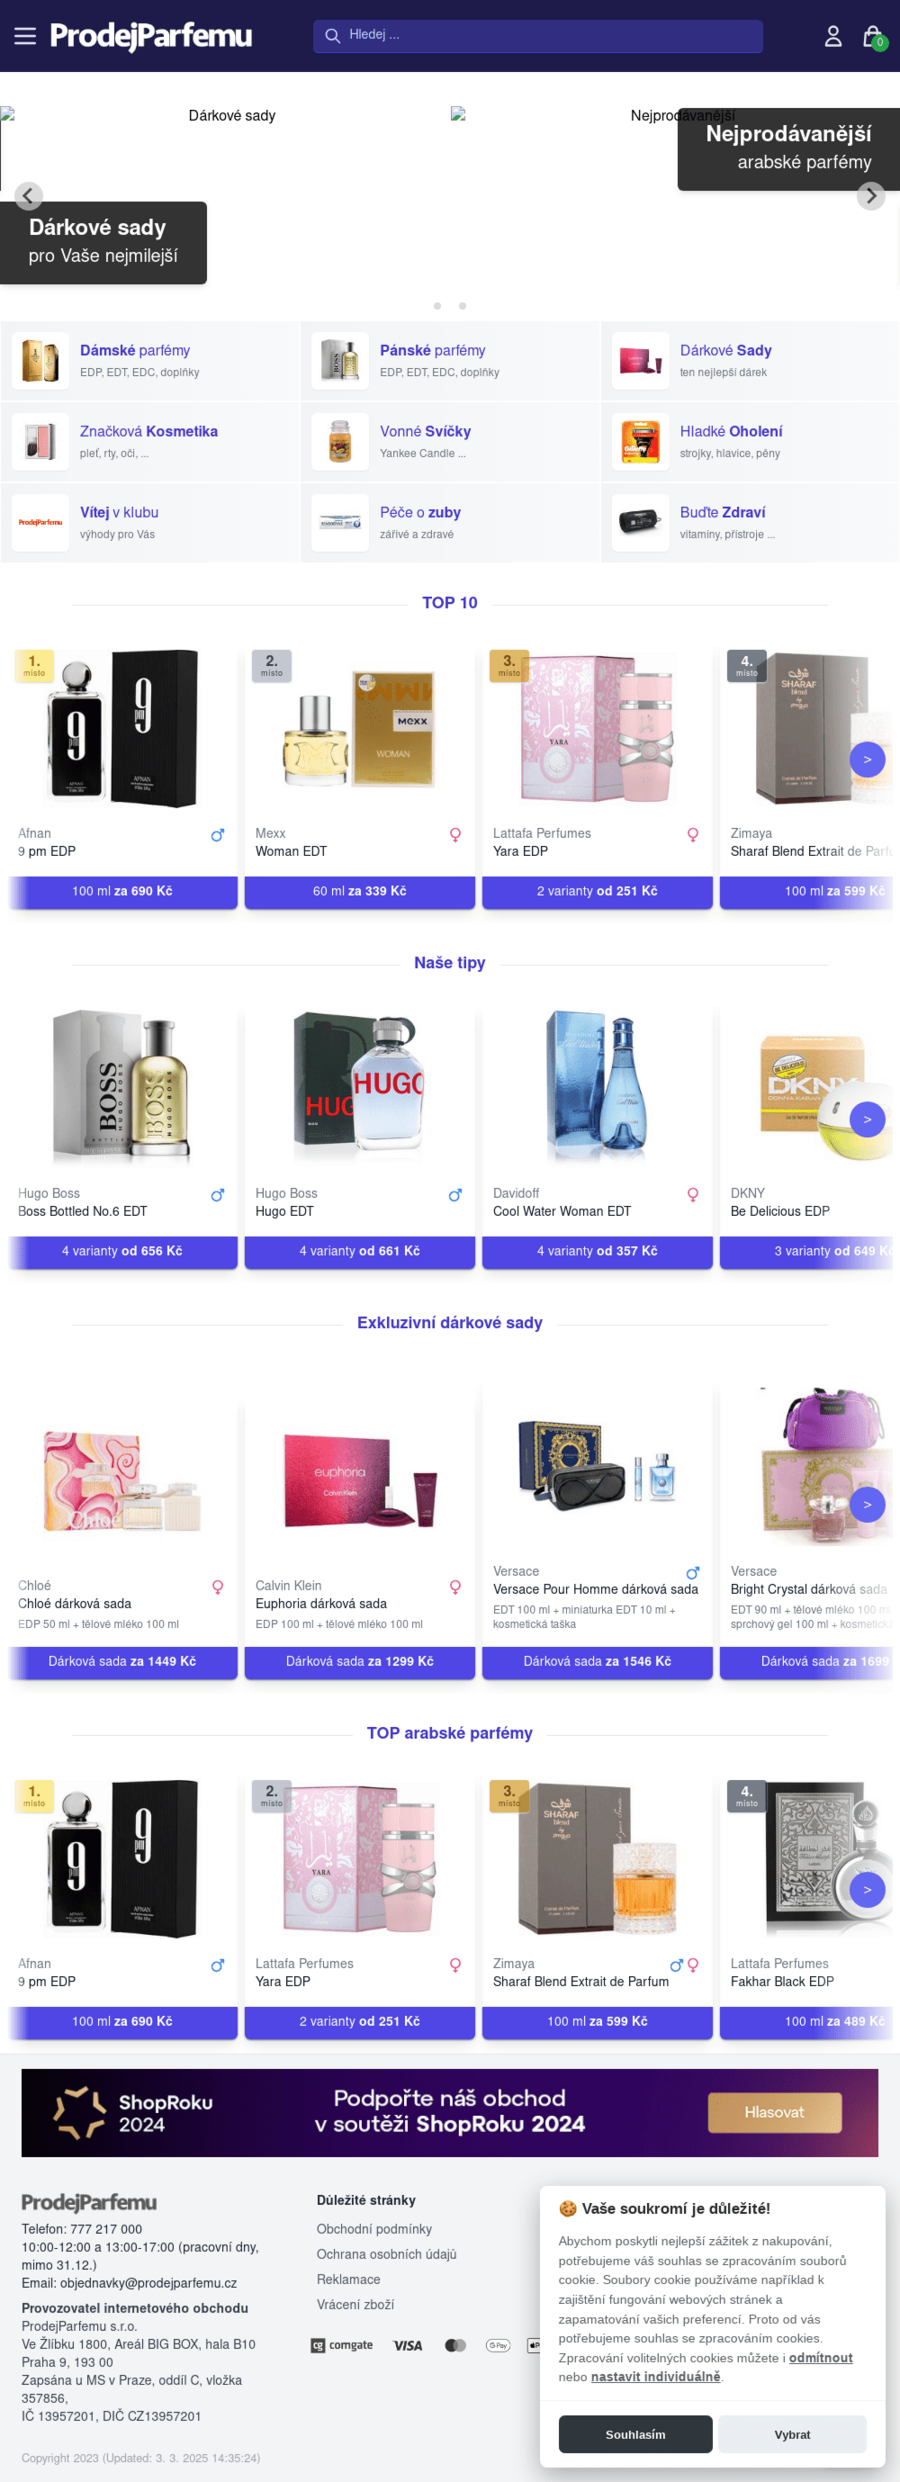900x2482 pixels.
Task: Click the search magnifier icon
Action: (x=332, y=35)
